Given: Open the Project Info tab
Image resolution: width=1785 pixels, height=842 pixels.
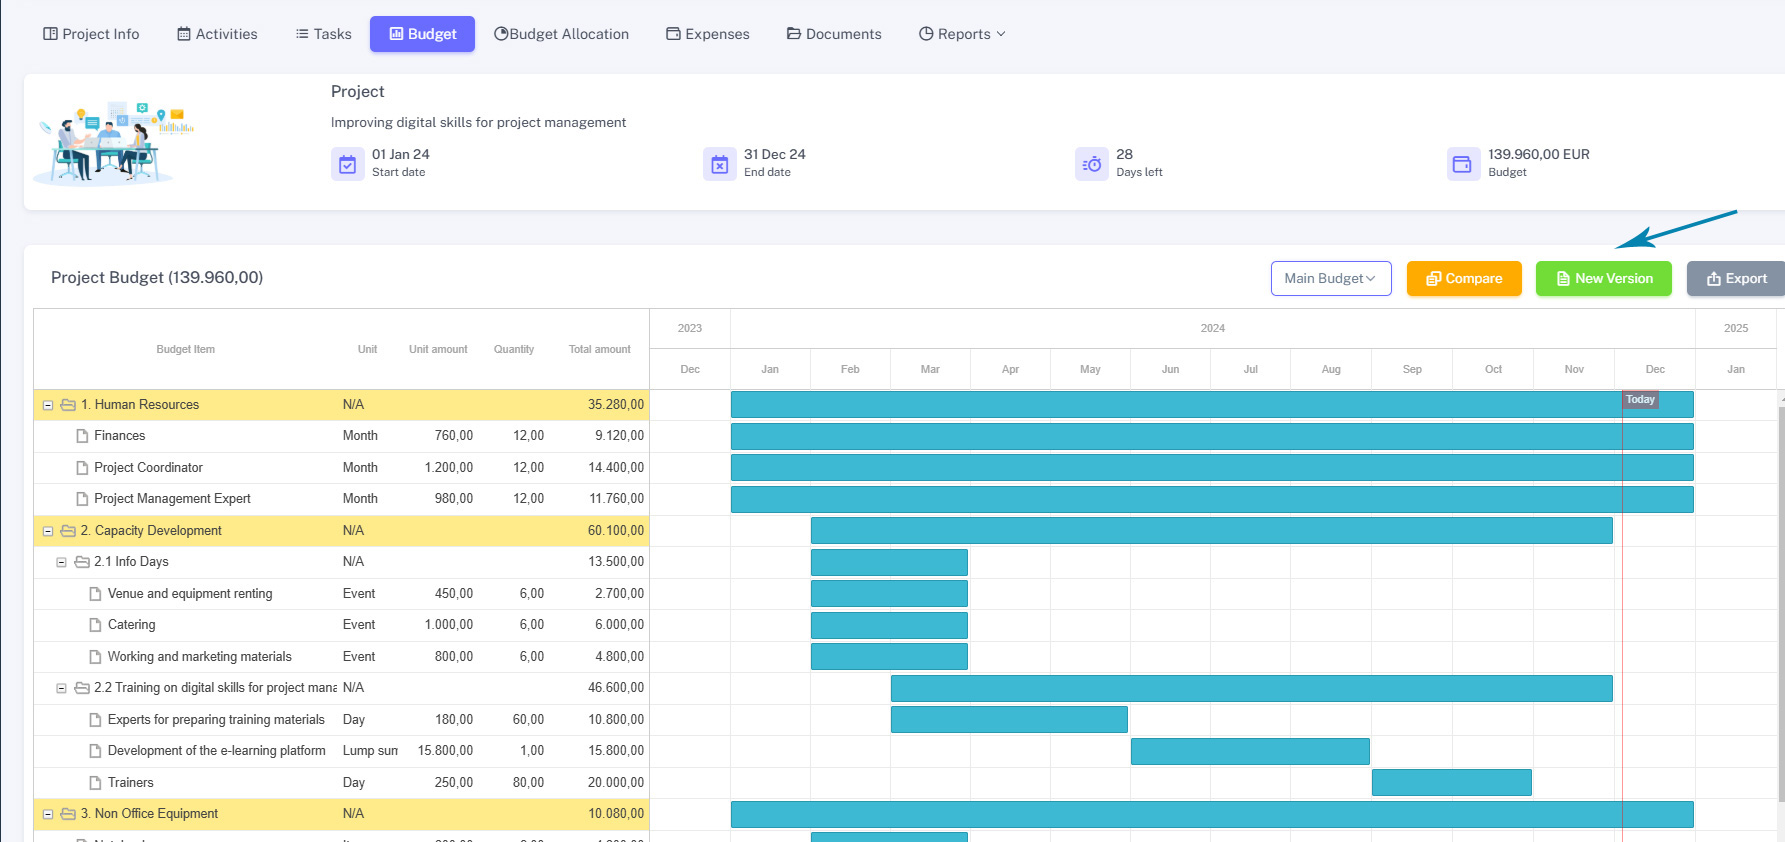Looking at the screenshot, I should pyautogui.click(x=91, y=34).
